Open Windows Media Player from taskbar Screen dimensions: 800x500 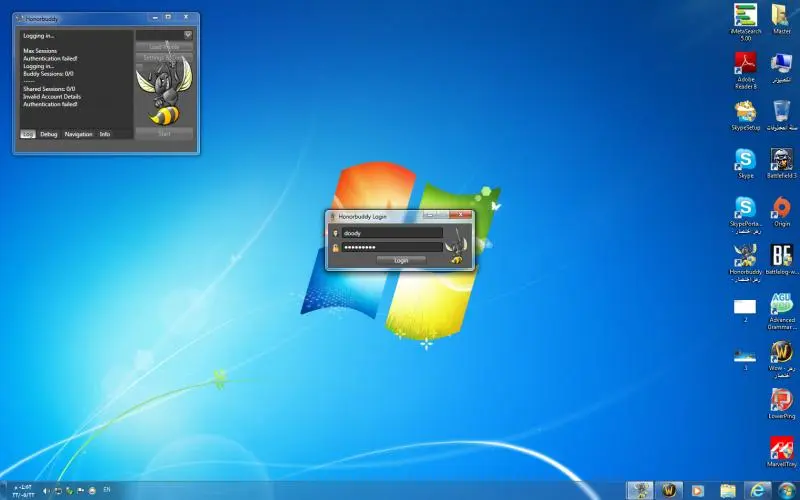pyautogui.click(x=697, y=490)
